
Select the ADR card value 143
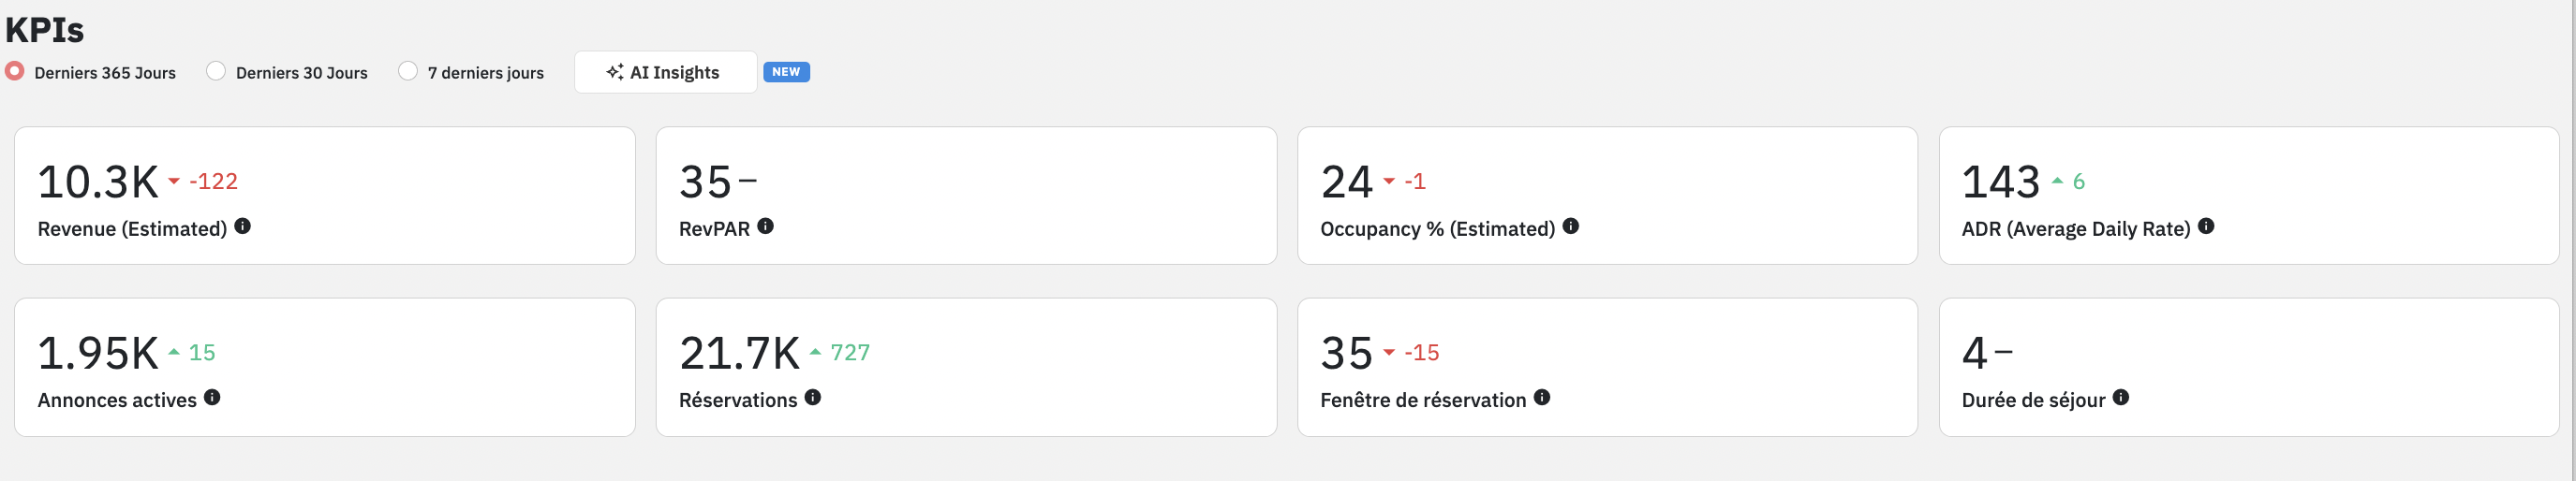pos(2000,182)
